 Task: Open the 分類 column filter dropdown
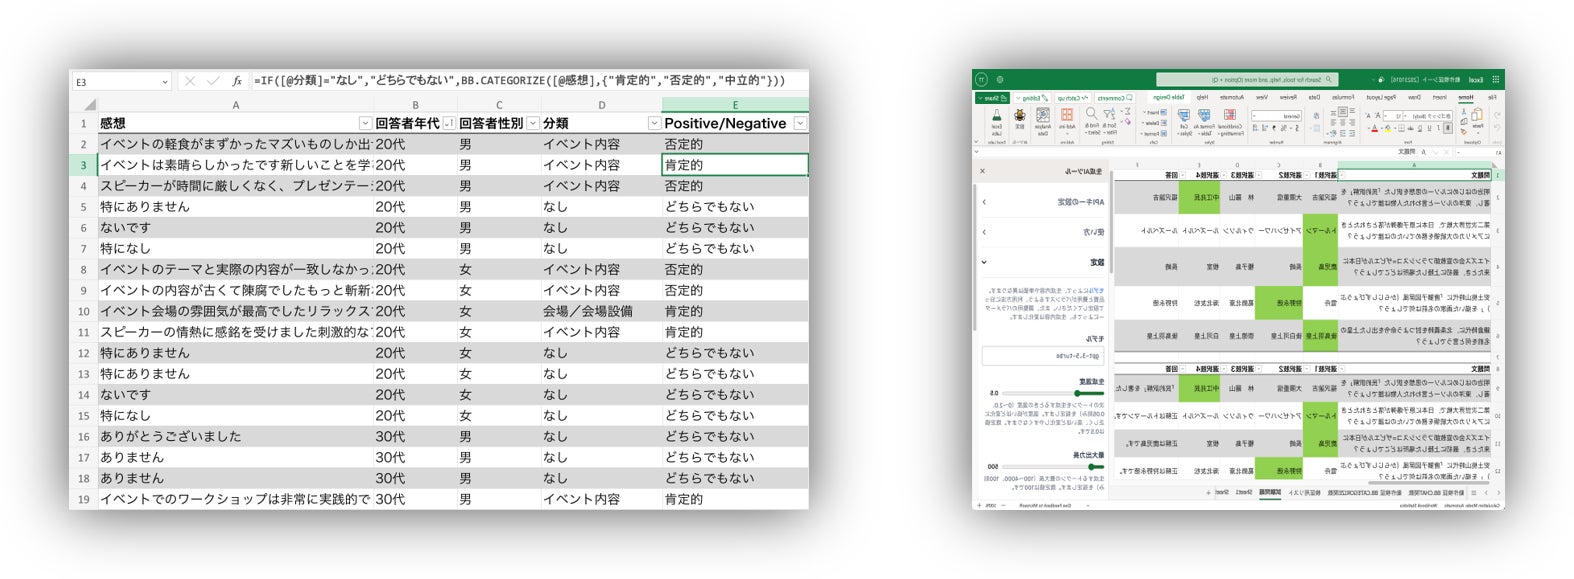tap(654, 123)
